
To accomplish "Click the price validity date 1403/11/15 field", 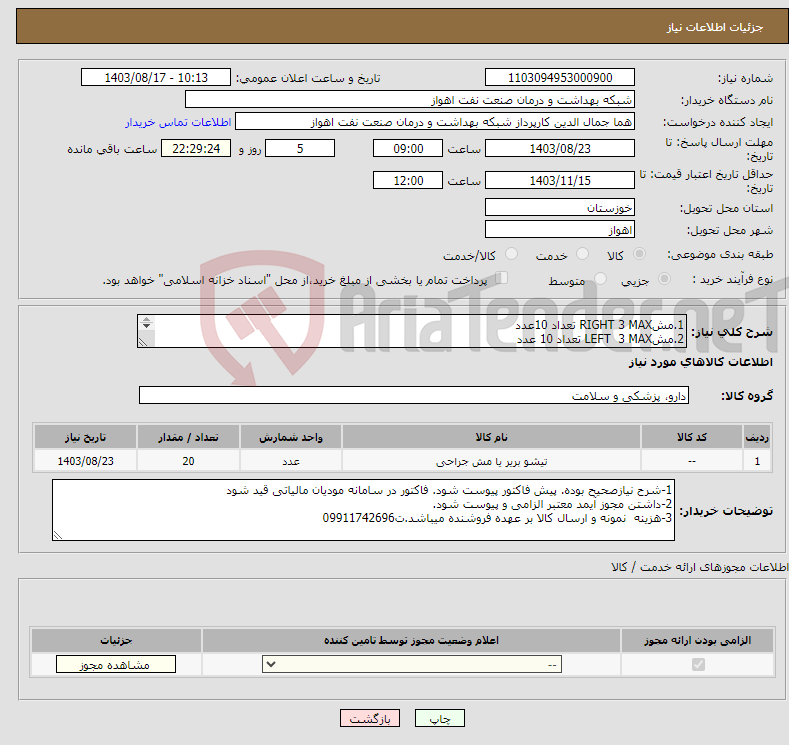I will tap(560, 180).
